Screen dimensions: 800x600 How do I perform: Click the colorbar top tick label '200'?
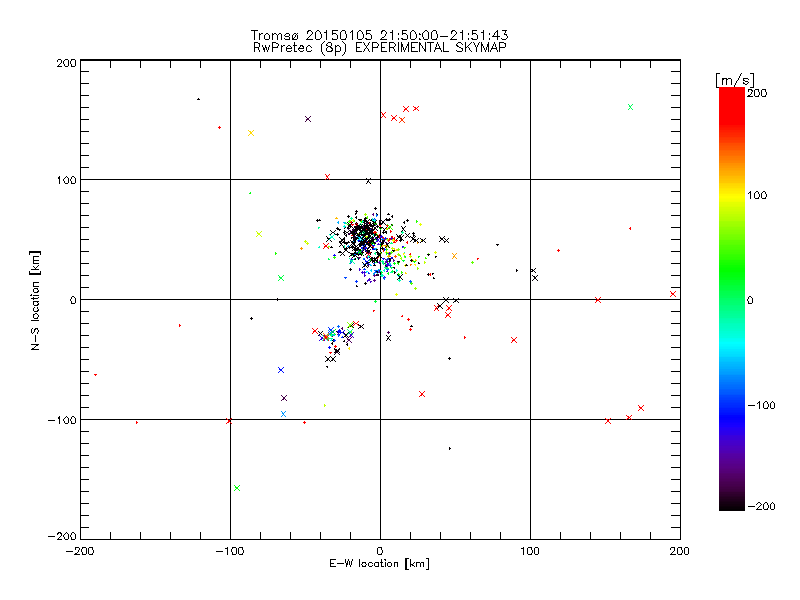click(757, 93)
